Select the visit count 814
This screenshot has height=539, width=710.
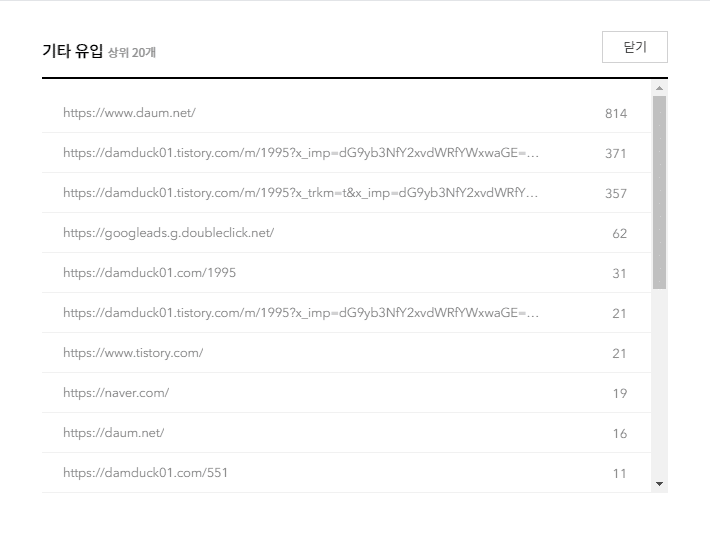[x=616, y=113]
